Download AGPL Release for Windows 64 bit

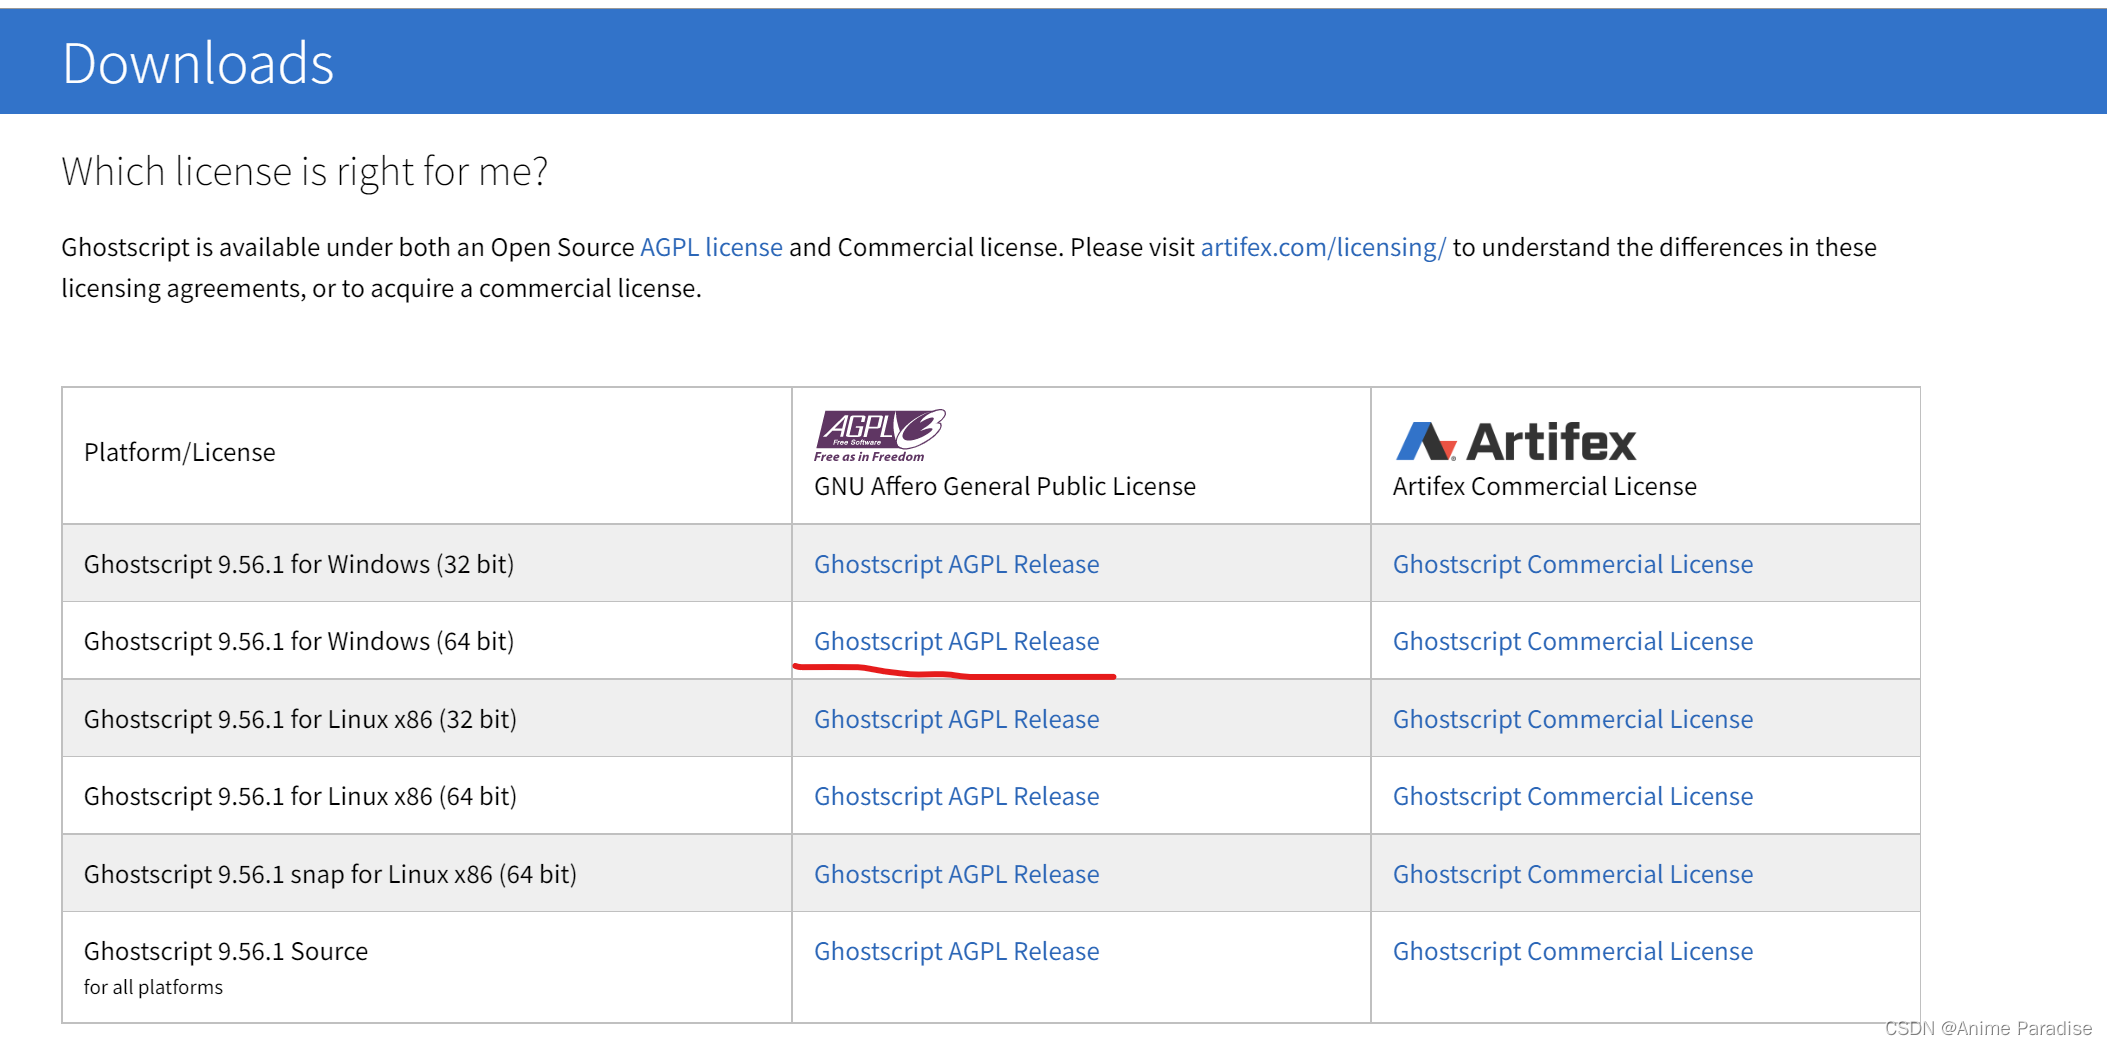click(956, 641)
